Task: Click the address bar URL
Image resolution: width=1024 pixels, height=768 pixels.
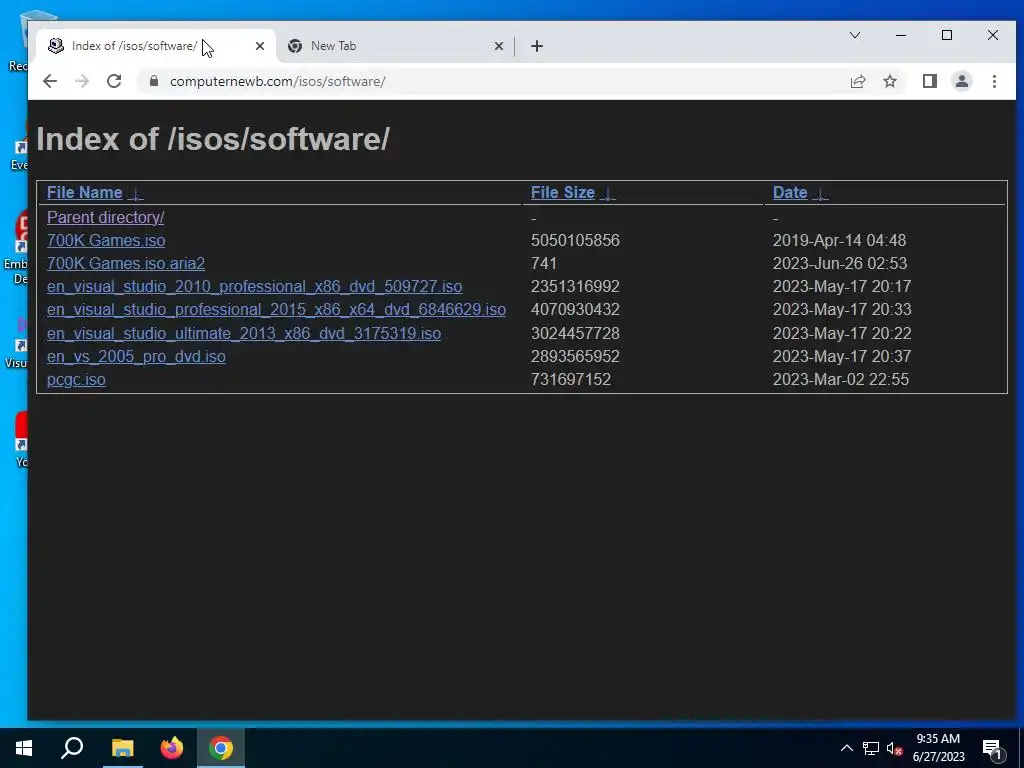Action: pos(278,81)
